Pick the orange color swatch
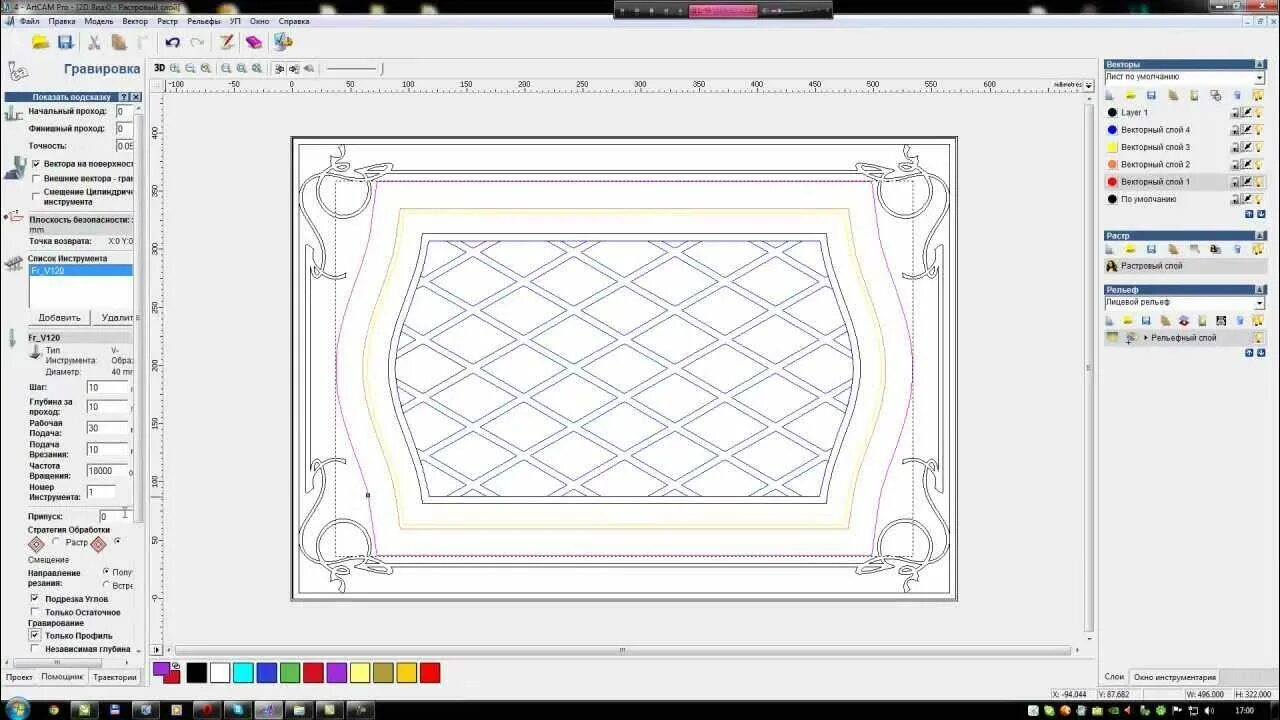The image size is (1280, 720). coord(406,673)
